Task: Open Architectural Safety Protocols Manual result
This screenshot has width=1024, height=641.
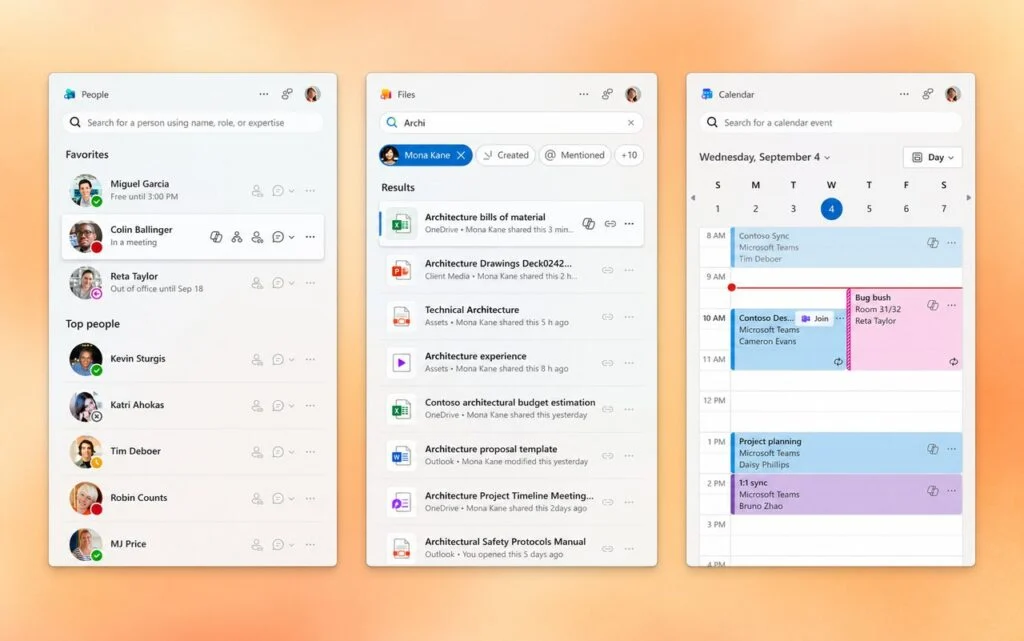Action: 511,548
